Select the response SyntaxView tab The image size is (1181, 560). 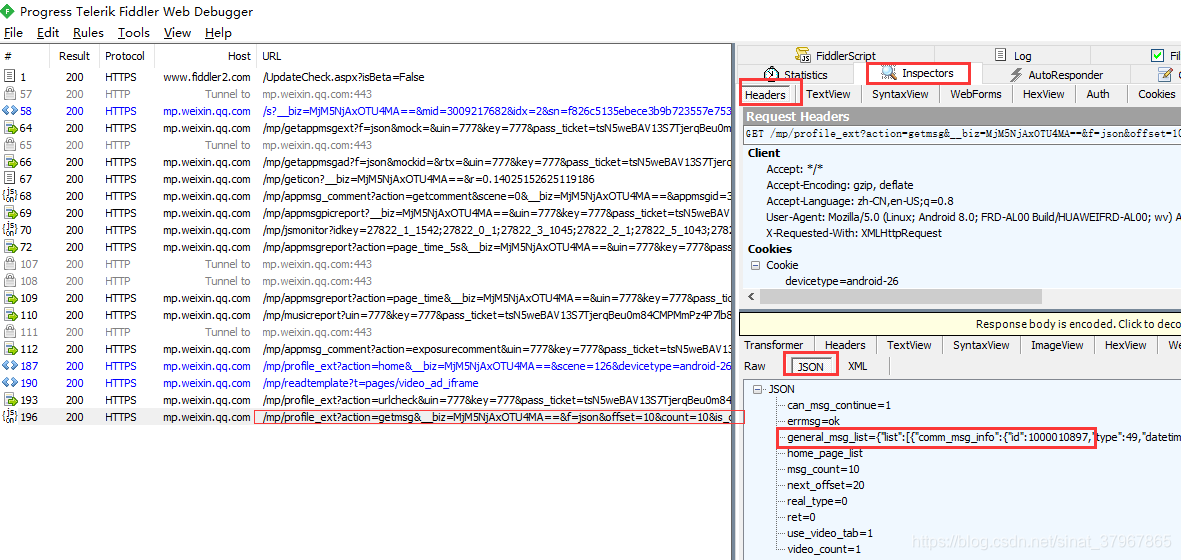pos(981,345)
